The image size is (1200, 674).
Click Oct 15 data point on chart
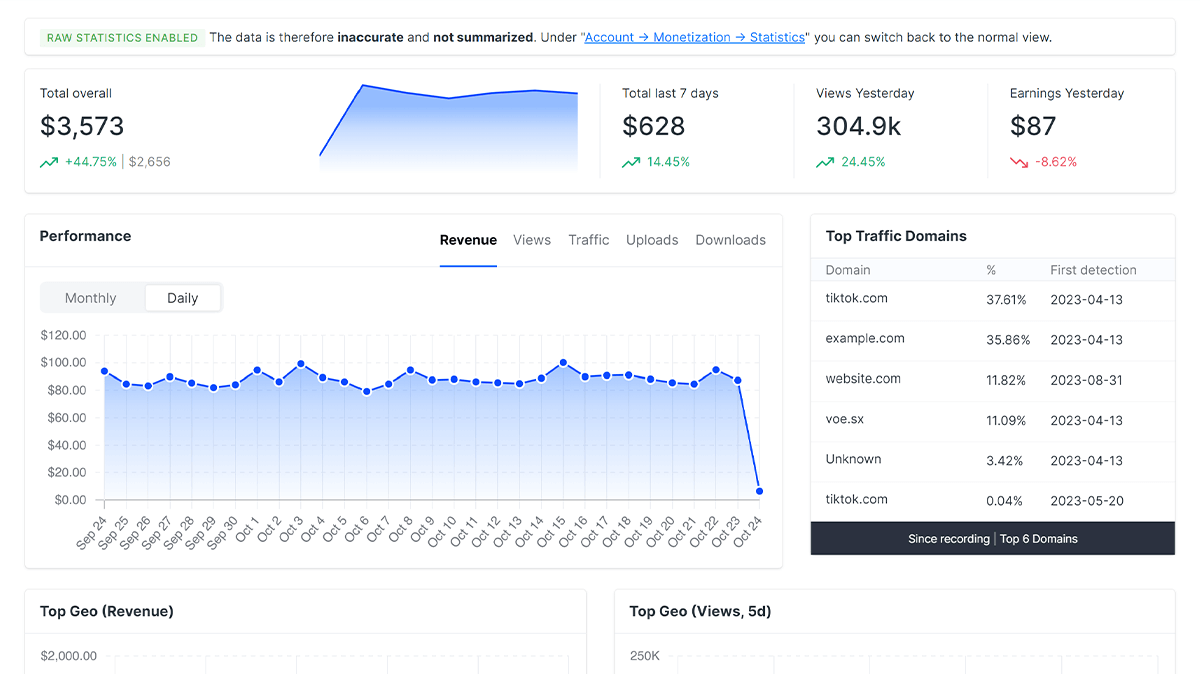point(563,363)
